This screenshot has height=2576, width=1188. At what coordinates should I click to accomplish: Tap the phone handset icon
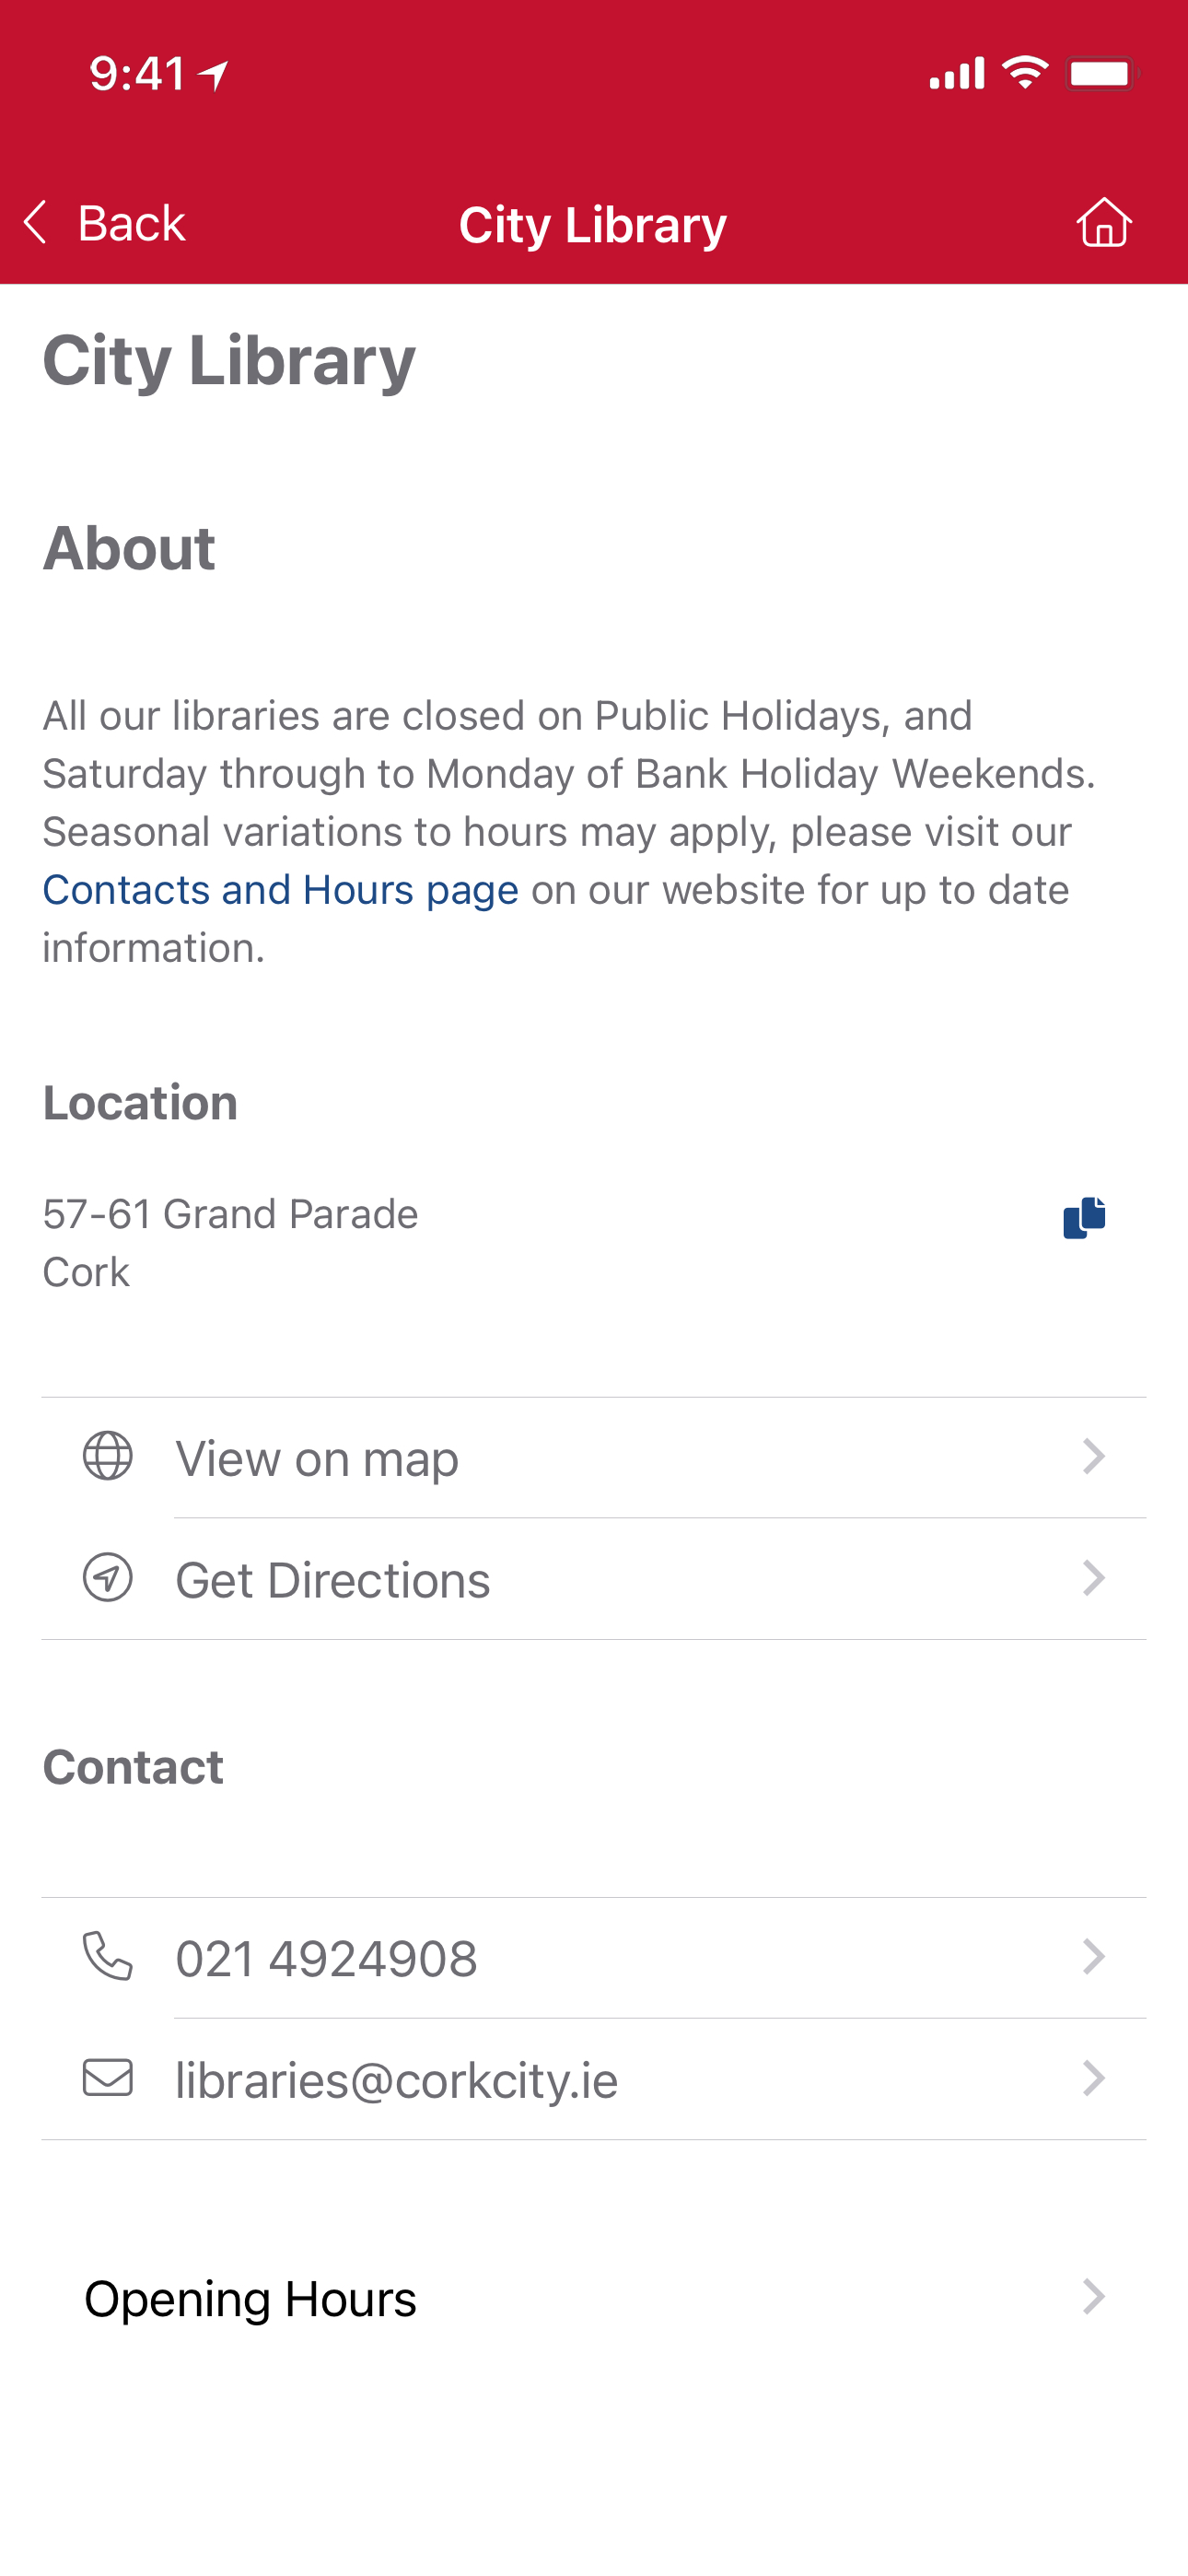tap(108, 1955)
